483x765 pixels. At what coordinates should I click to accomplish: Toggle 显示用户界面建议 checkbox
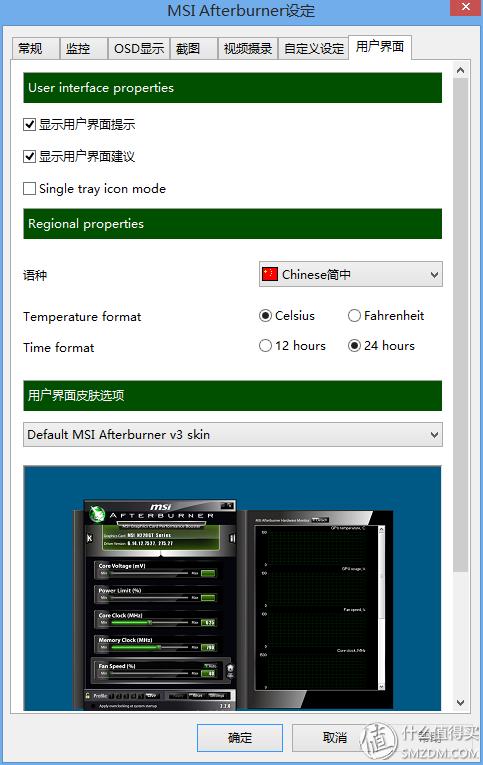click(x=30, y=157)
